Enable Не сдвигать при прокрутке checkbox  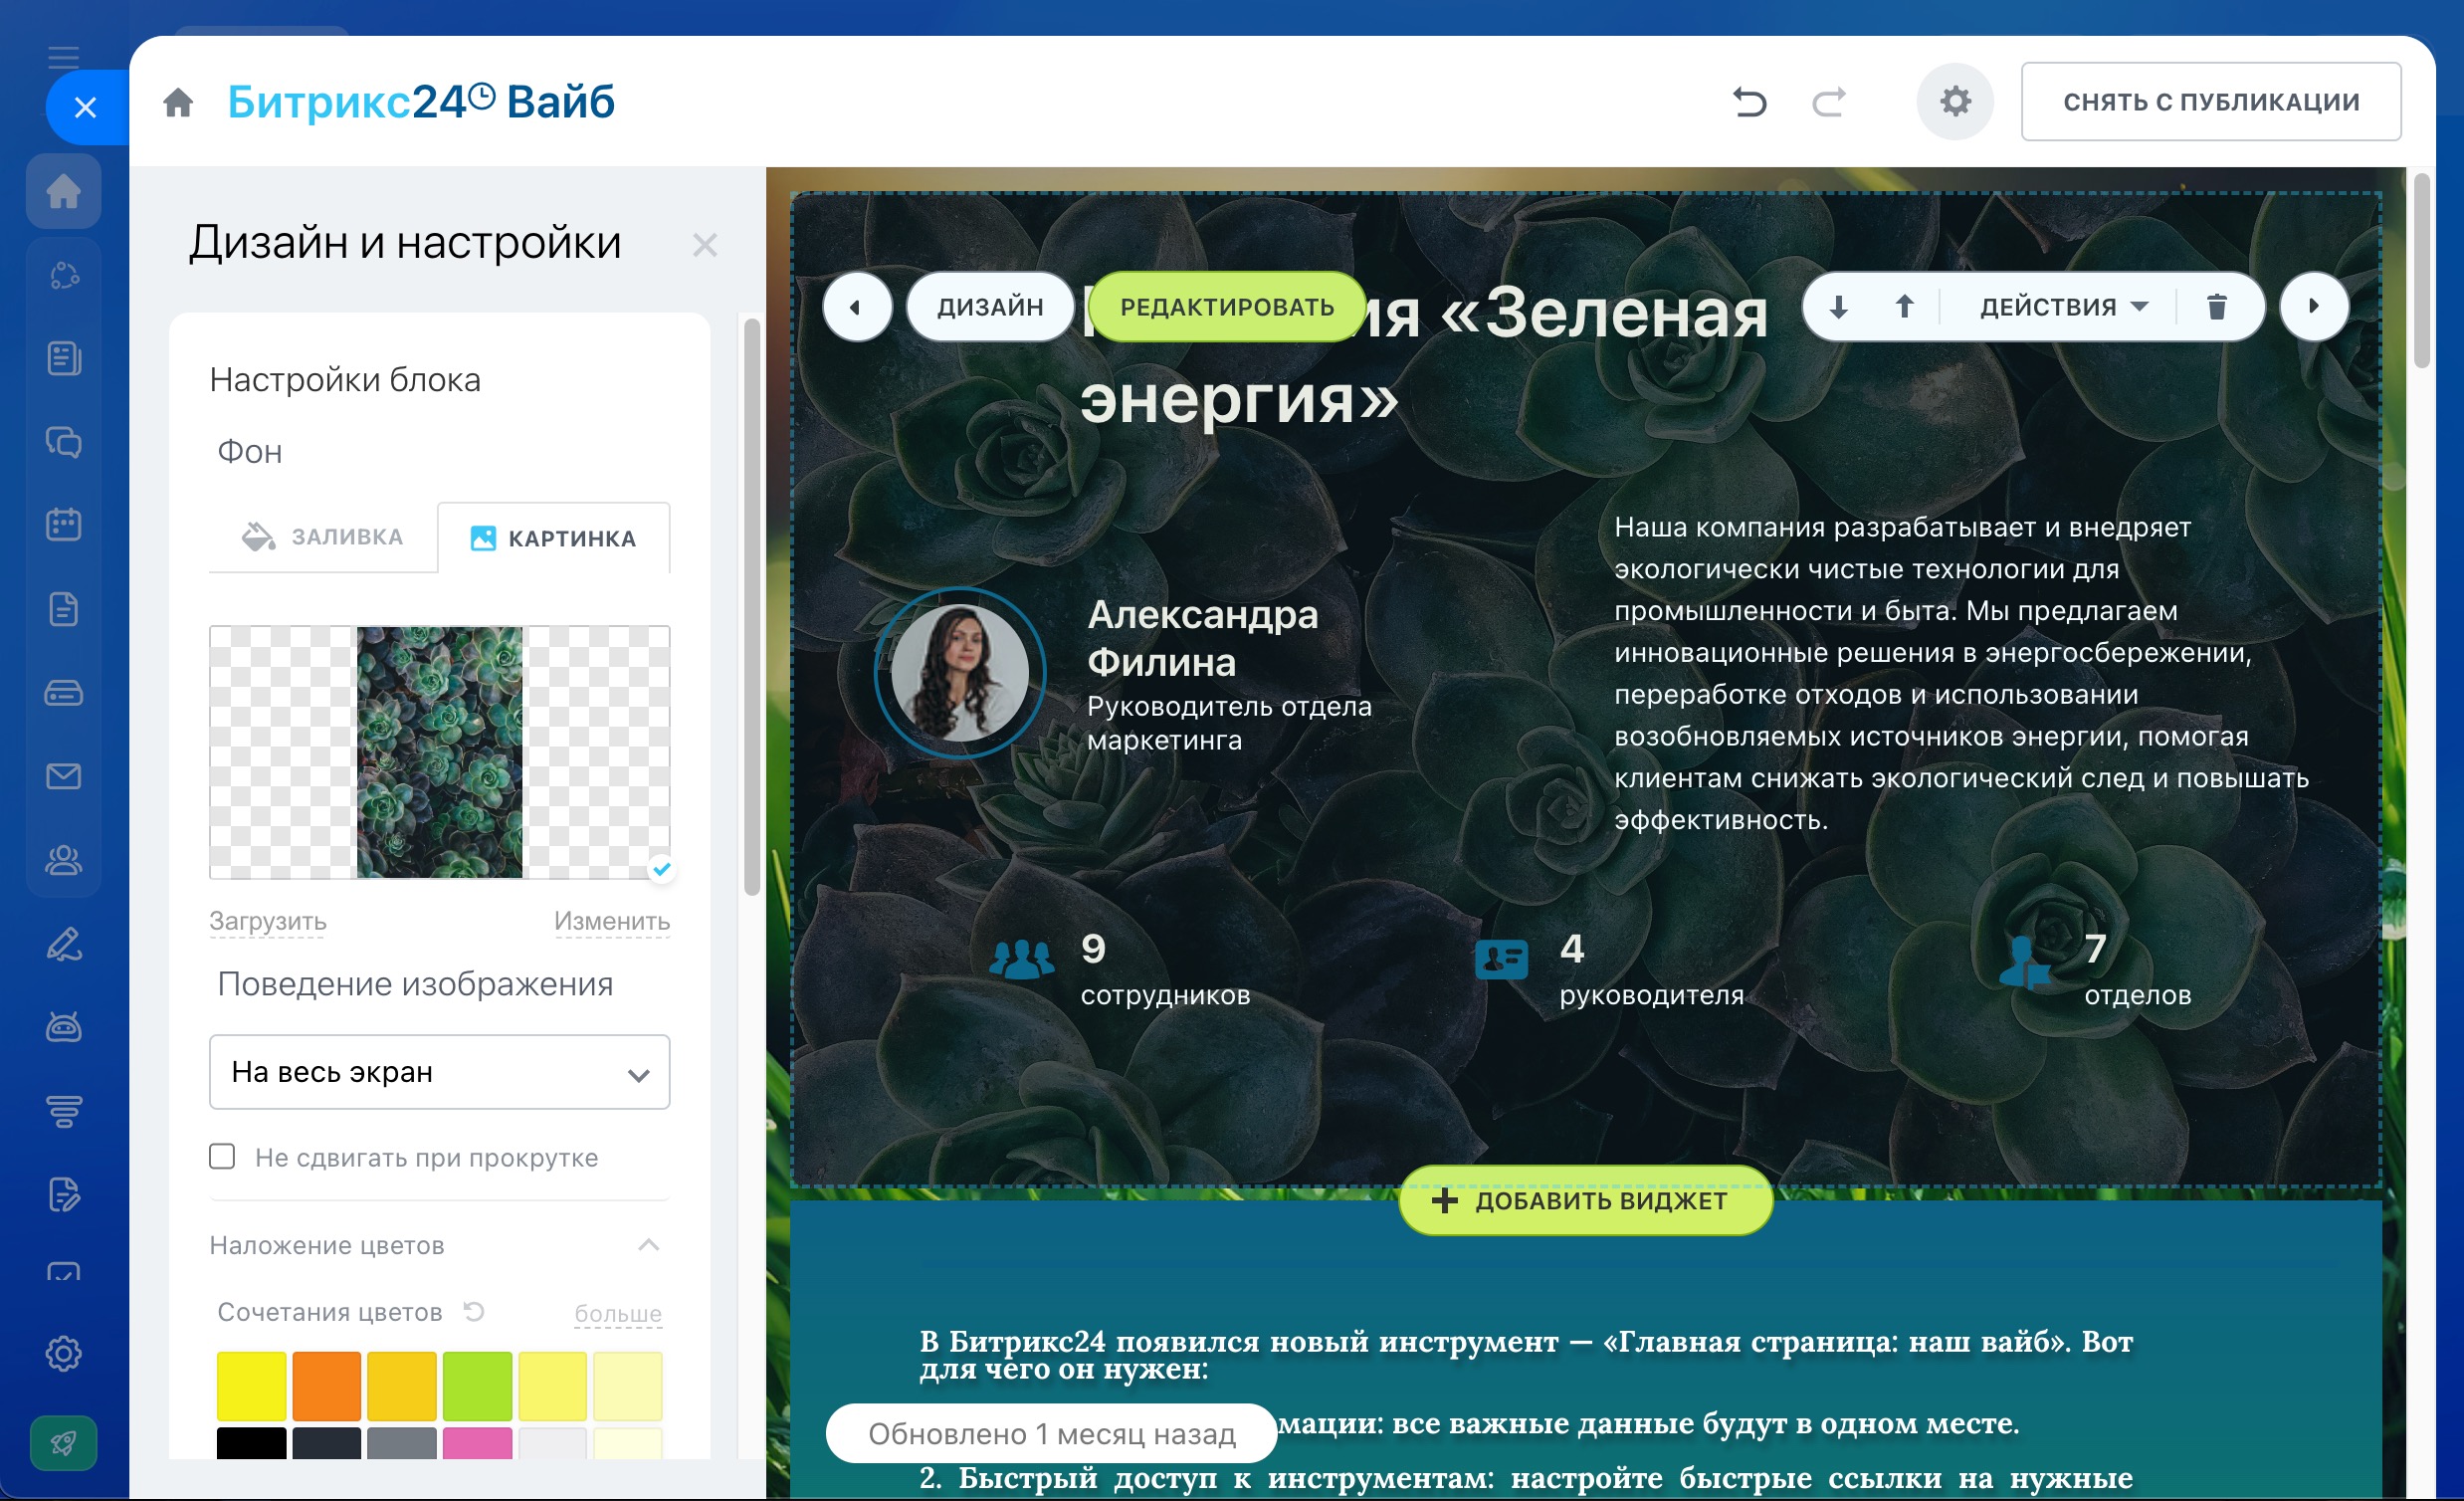(x=222, y=1157)
